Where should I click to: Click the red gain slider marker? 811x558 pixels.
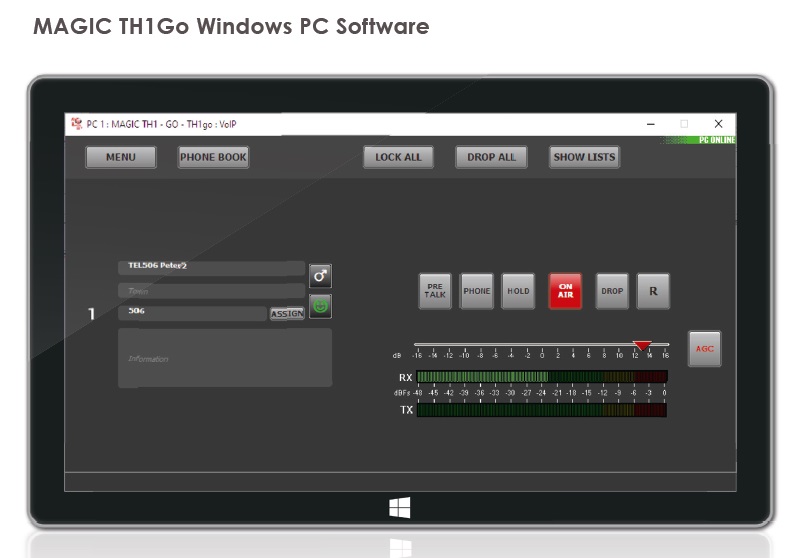[642, 345]
